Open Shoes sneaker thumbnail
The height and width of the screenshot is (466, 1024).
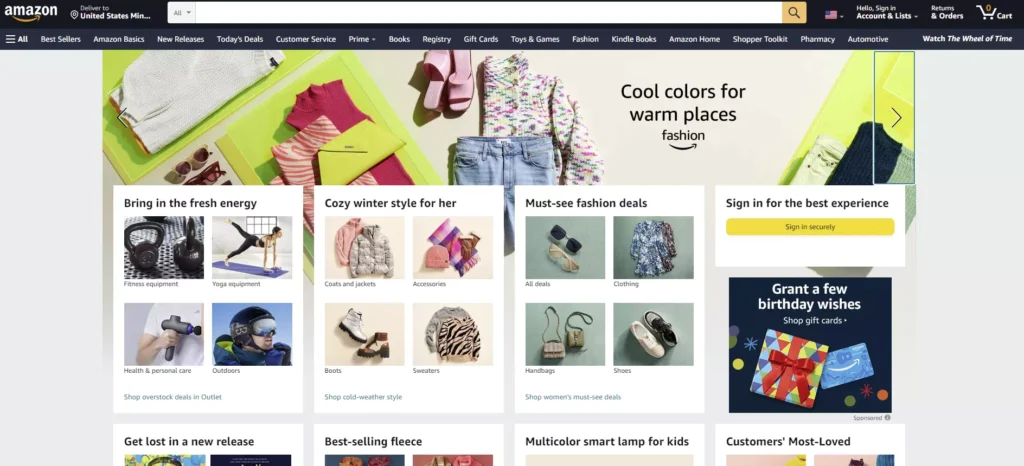point(653,334)
